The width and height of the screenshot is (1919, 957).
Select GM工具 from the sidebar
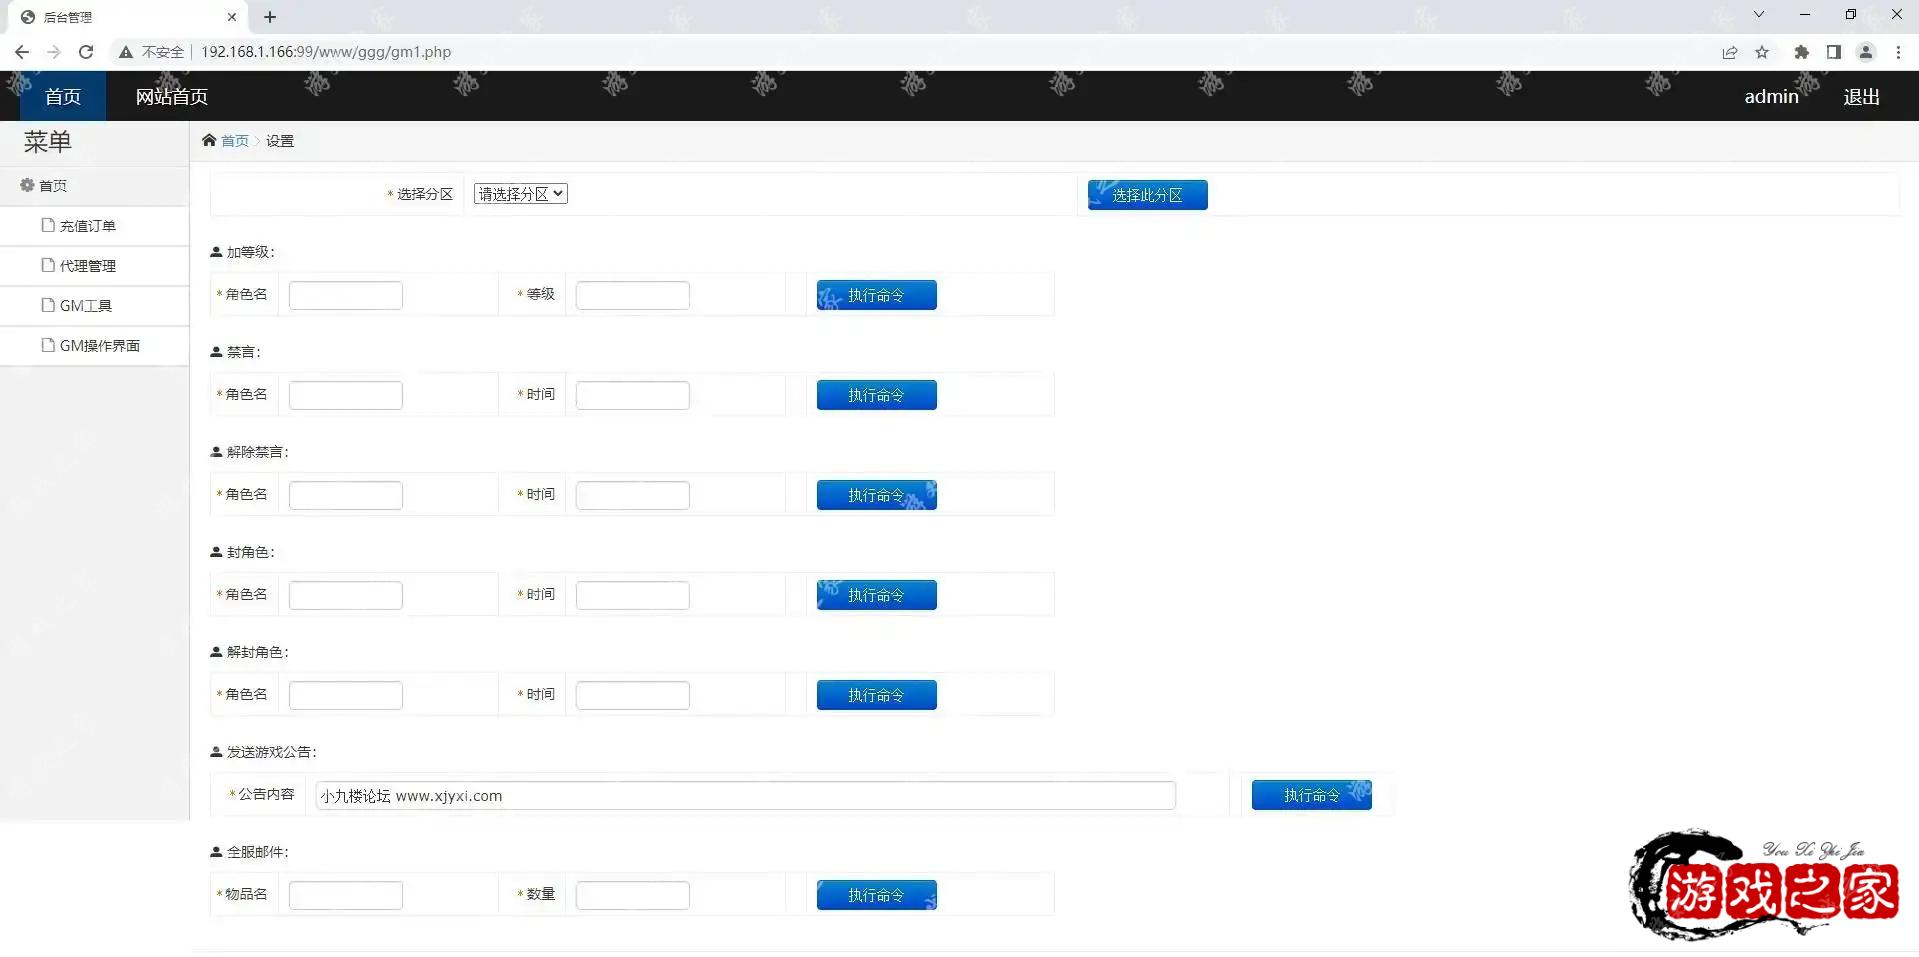click(x=86, y=306)
